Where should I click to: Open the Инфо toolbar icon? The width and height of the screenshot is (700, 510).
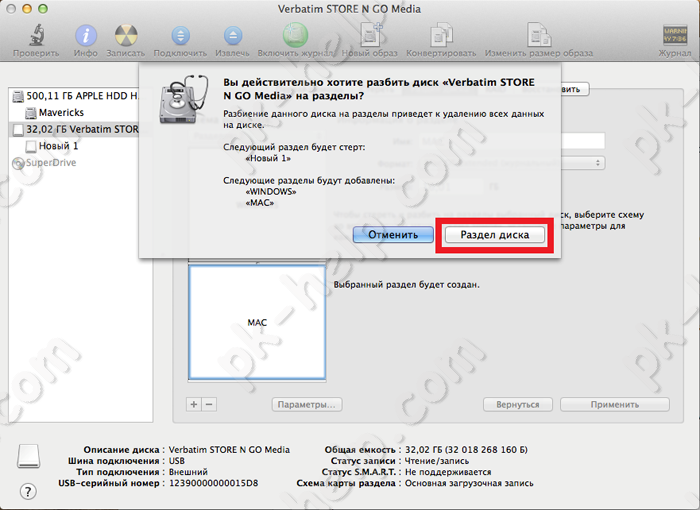(x=86, y=37)
